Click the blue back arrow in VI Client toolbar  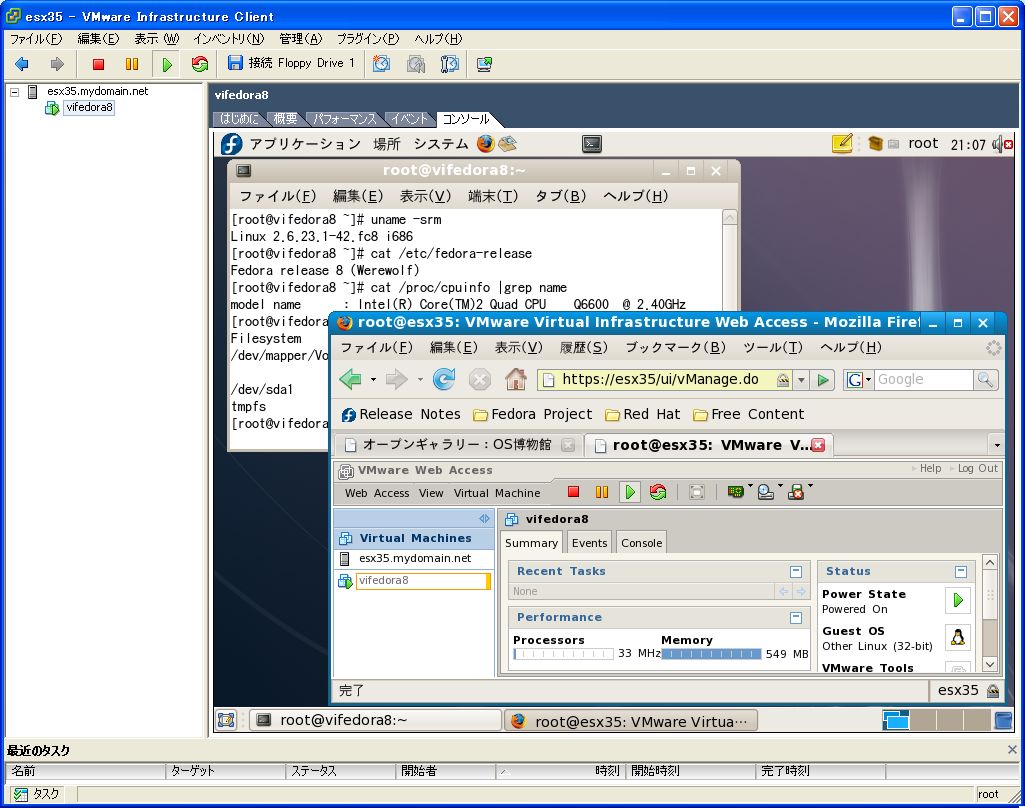(x=22, y=64)
